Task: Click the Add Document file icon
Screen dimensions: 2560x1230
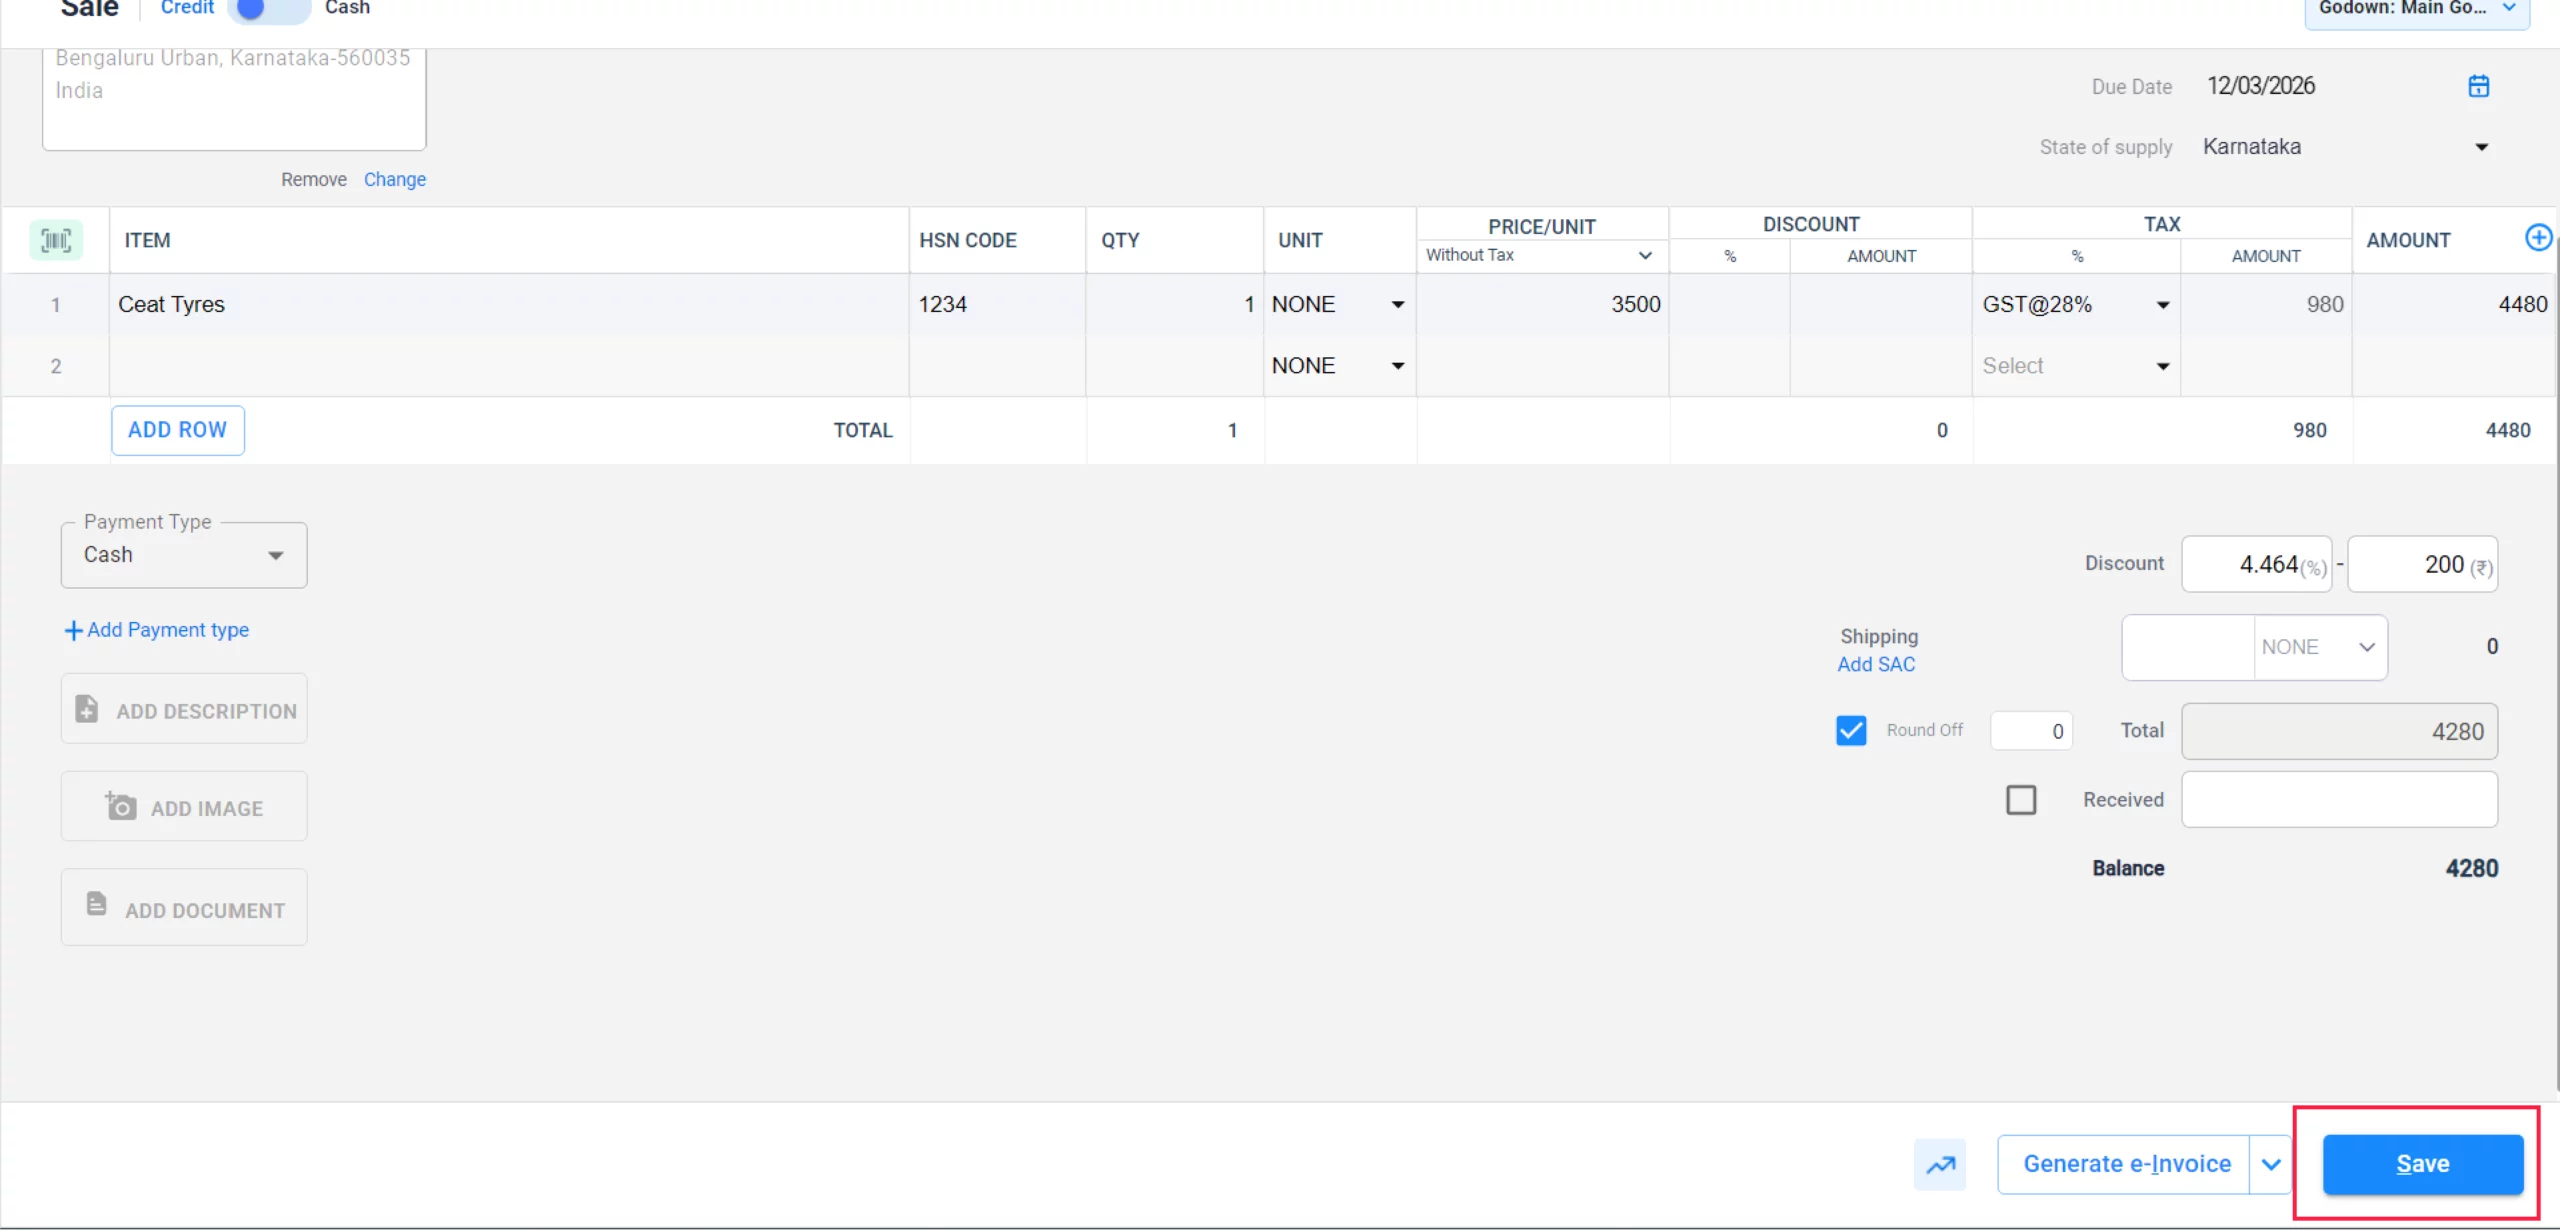Action: pos(96,905)
